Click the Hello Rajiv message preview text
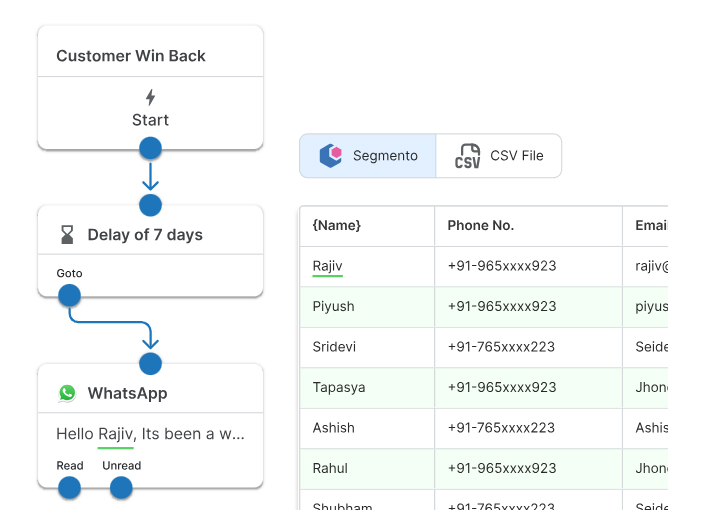This screenshot has height=520, width=702. click(150, 434)
